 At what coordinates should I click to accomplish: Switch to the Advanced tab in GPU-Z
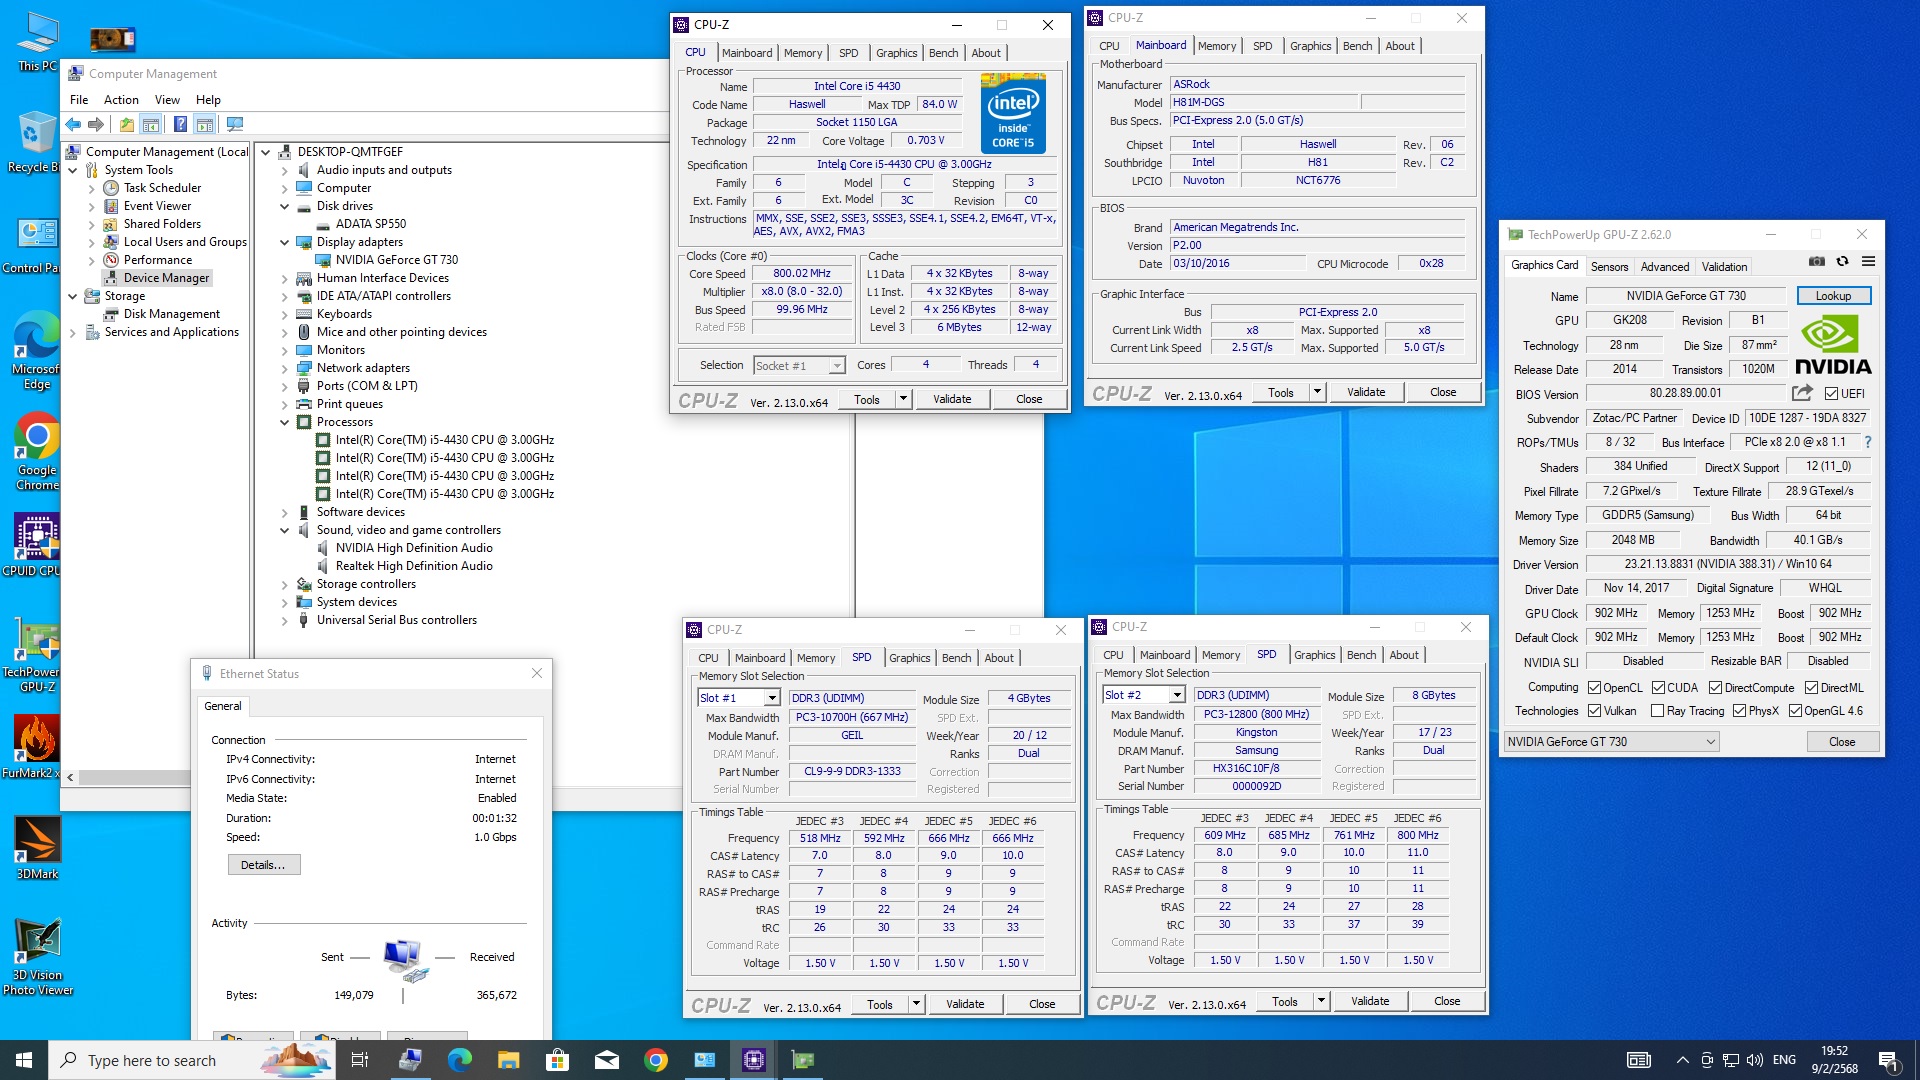click(1665, 267)
